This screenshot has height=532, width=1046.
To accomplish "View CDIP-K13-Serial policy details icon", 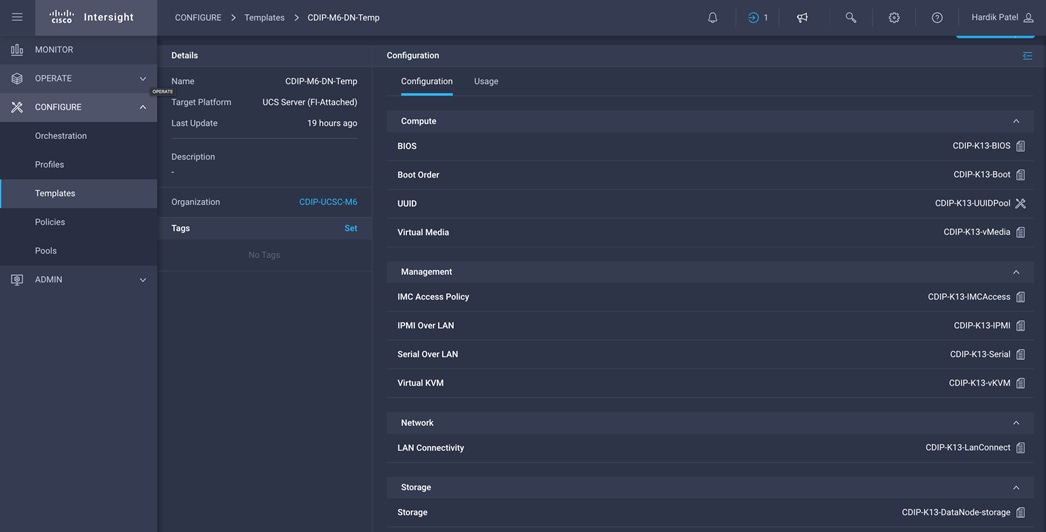I will (x=1021, y=354).
